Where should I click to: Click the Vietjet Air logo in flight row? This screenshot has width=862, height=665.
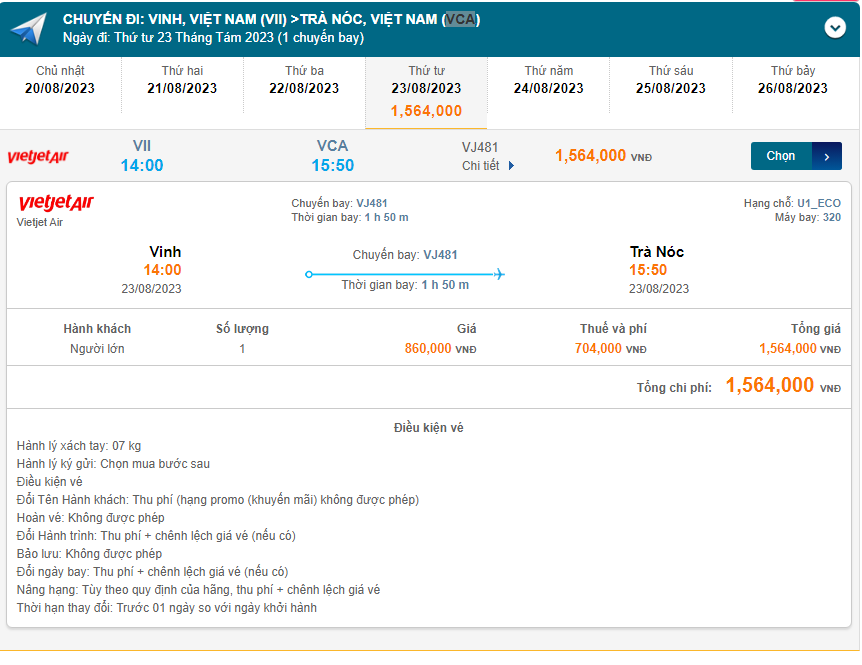pyautogui.click(x=38, y=157)
